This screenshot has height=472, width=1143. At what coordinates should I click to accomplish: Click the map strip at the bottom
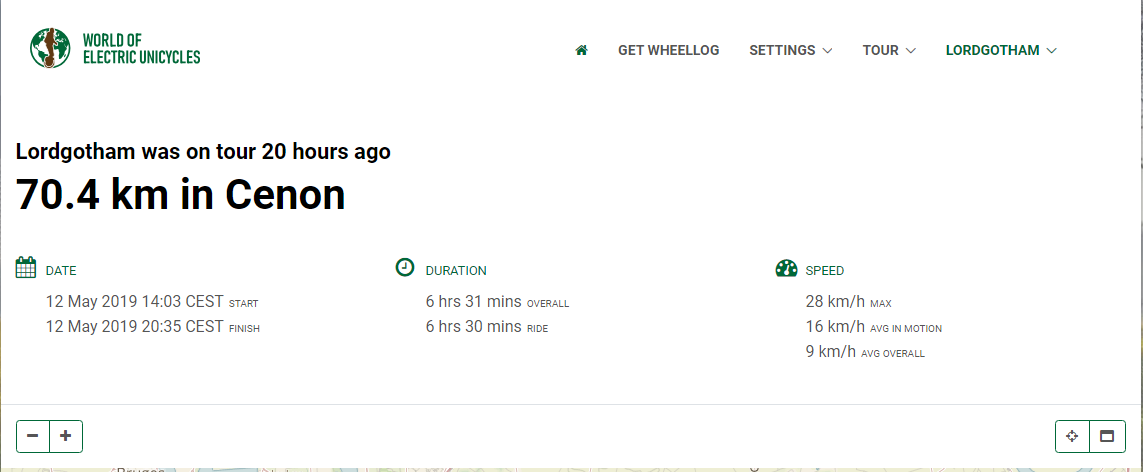(x=572, y=470)
